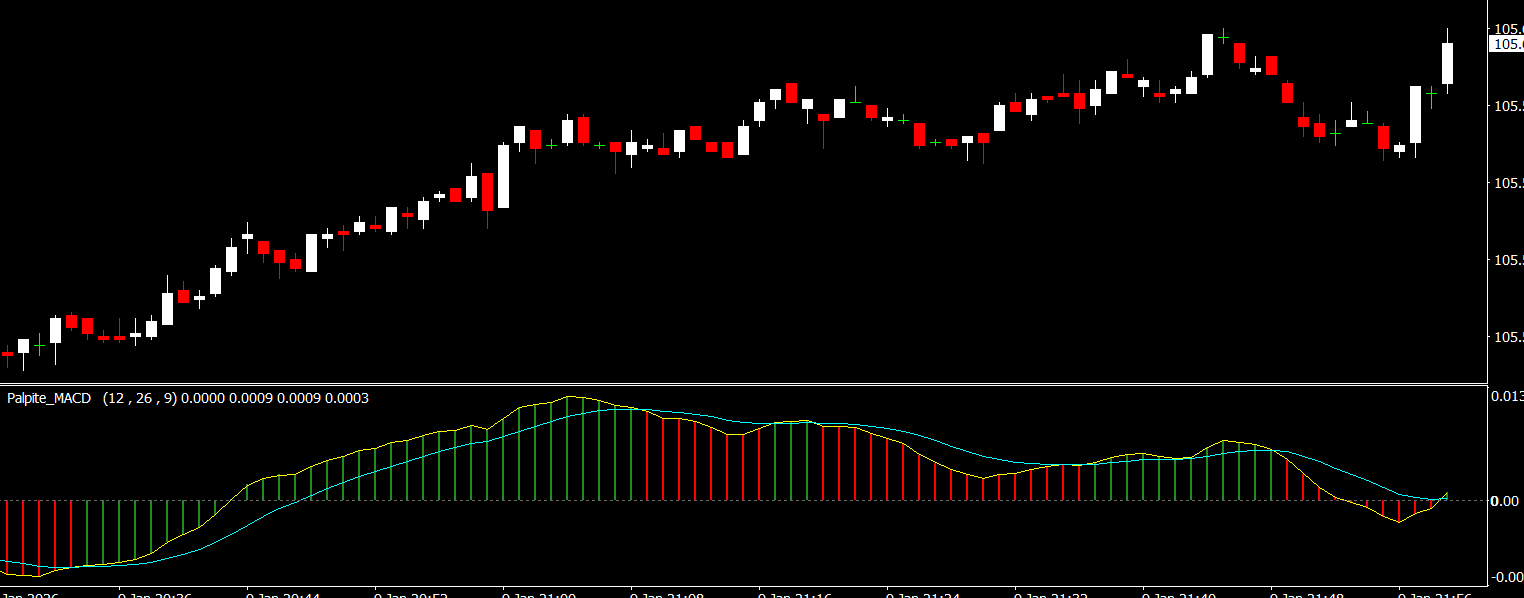Click the topmost price label on the price axis
Viewport: 1524px width, 598px height.
point(1506,28)
